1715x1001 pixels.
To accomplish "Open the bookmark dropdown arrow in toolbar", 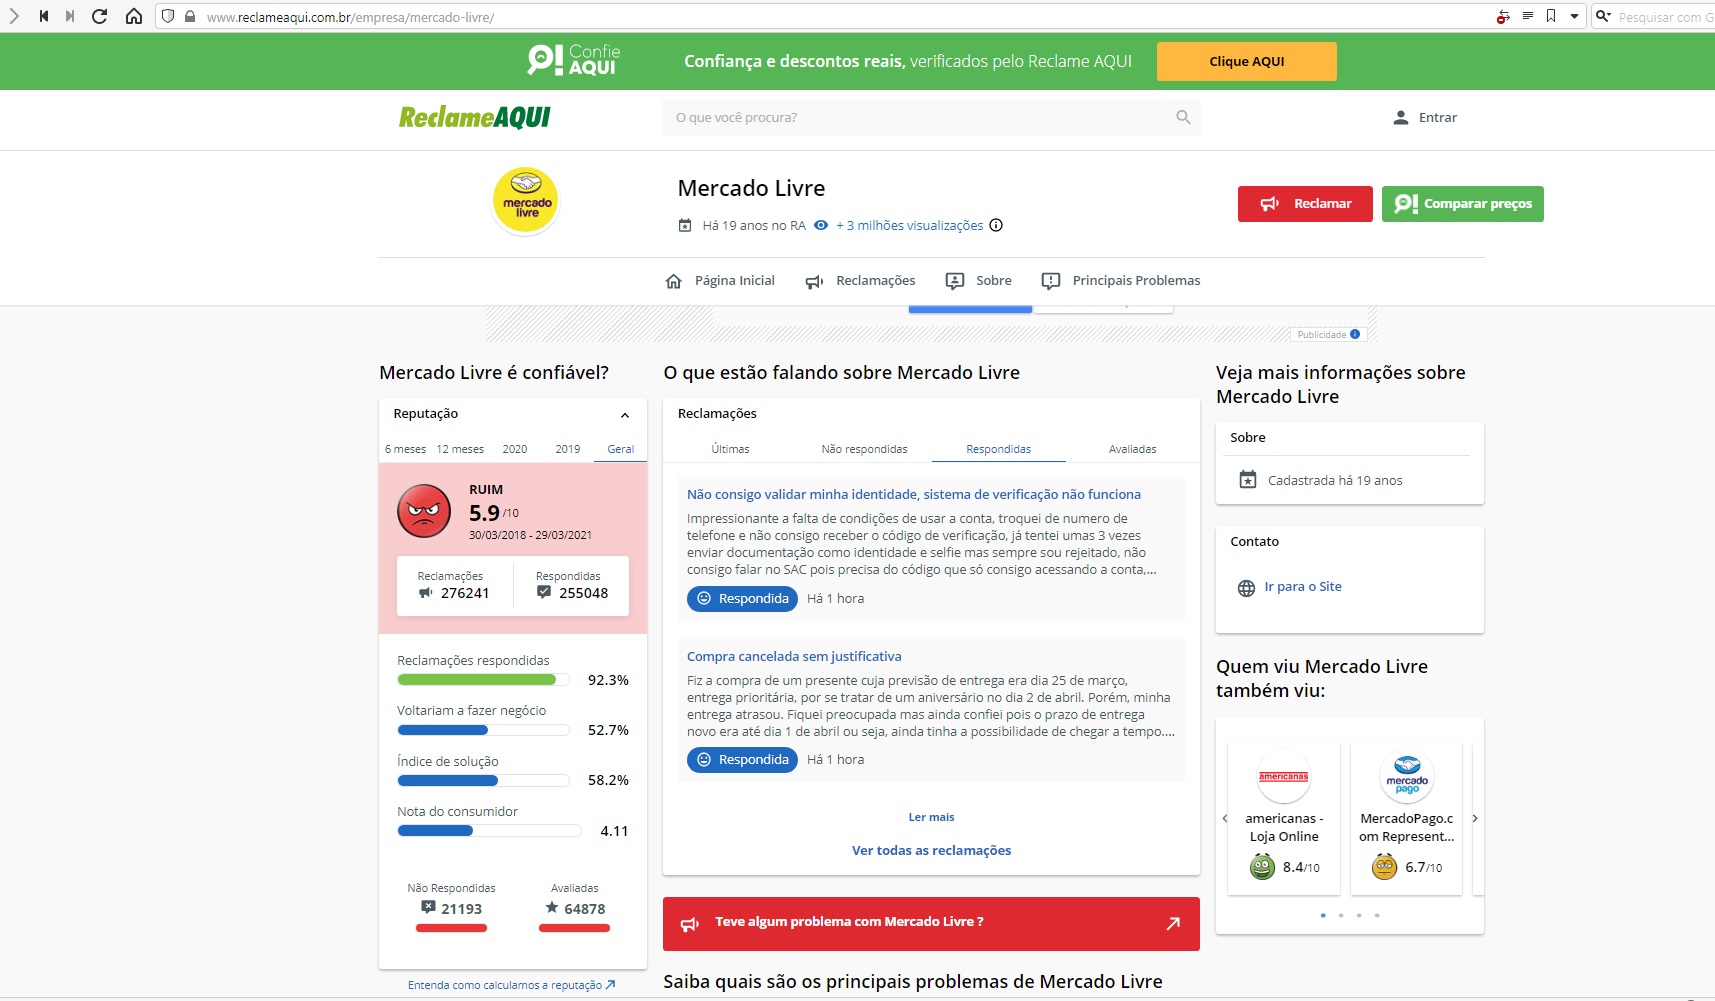I will tap(1574, 16).
